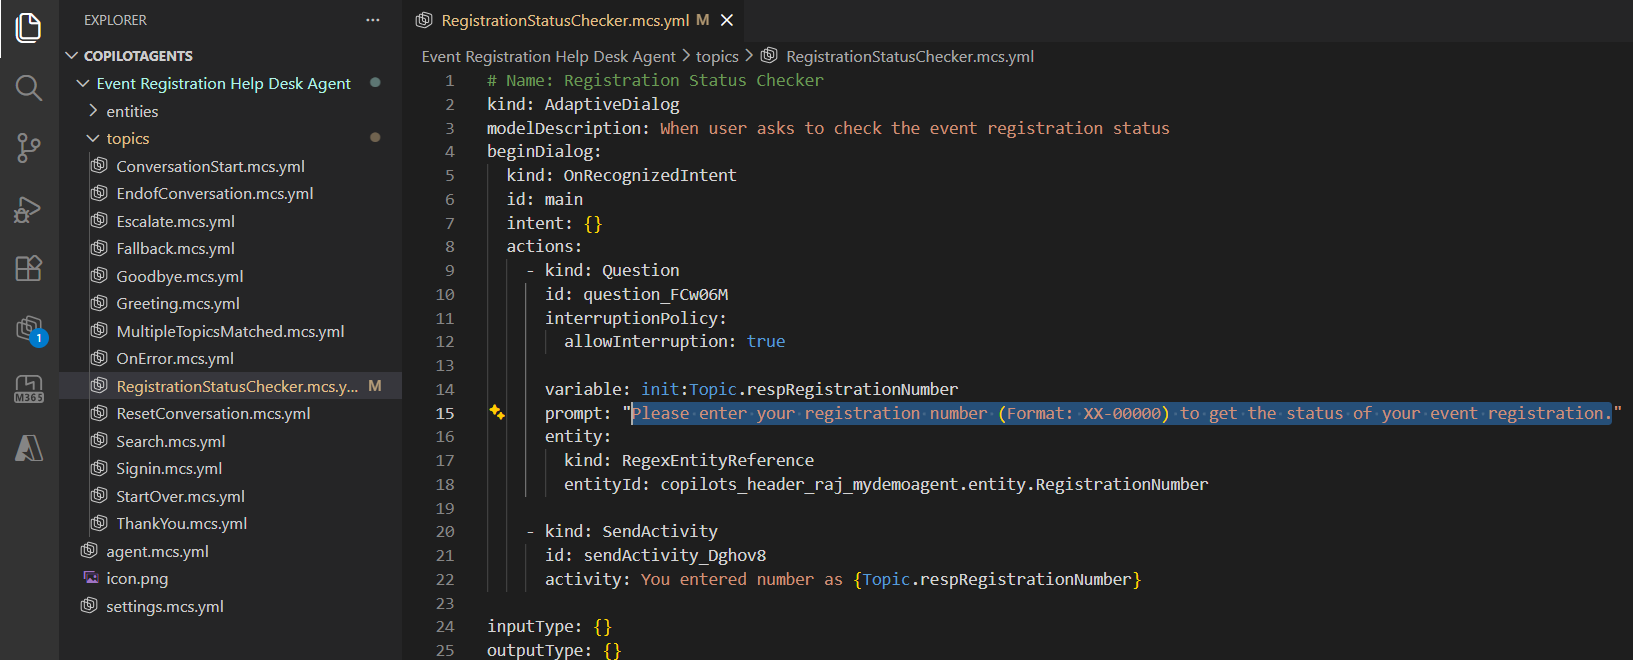
Task: Open Greeting.mcs.yml from the file tree
Action: 178,304
